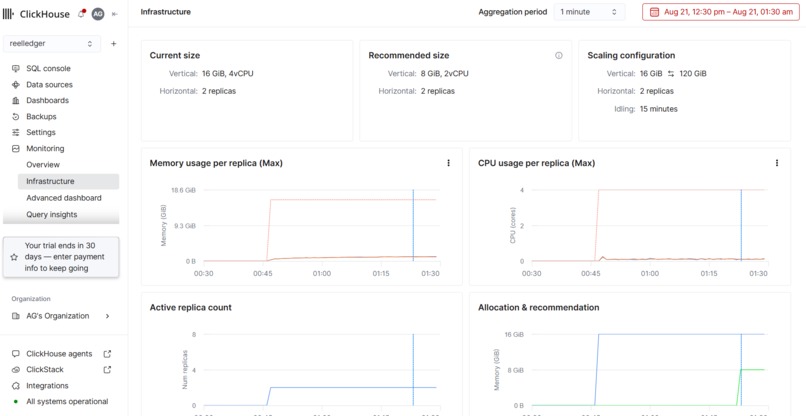
Task: Select Infrastructure under Monitoring
Action: (68, 182)
